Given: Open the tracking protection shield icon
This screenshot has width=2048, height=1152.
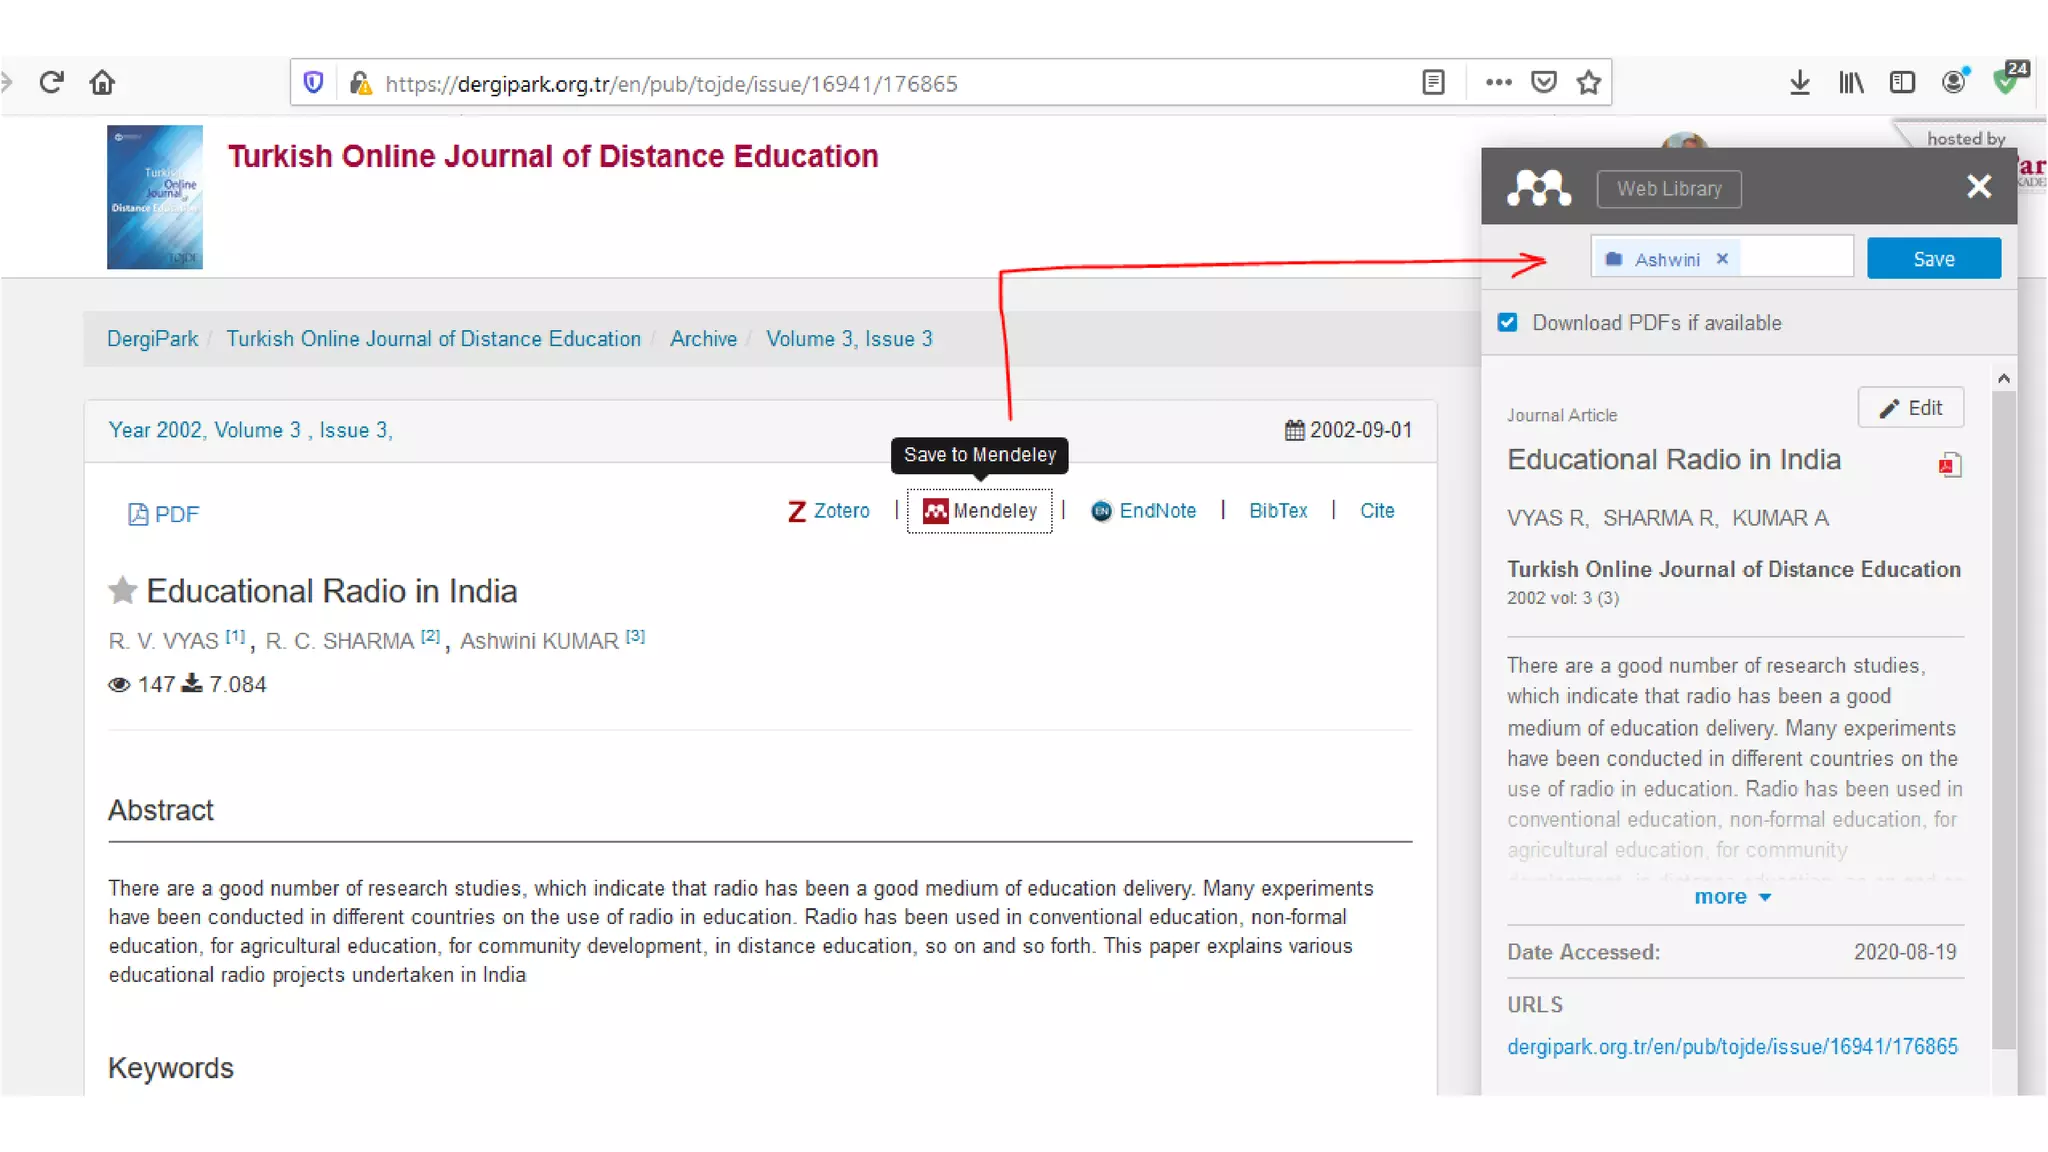Looking at the screenshot, I should (313, 82).
